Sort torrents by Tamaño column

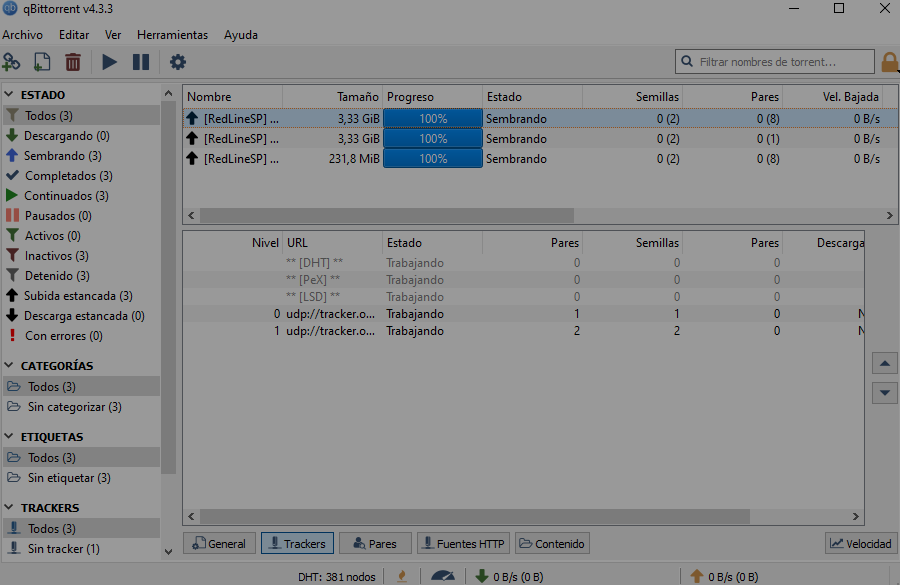[333, 97]
